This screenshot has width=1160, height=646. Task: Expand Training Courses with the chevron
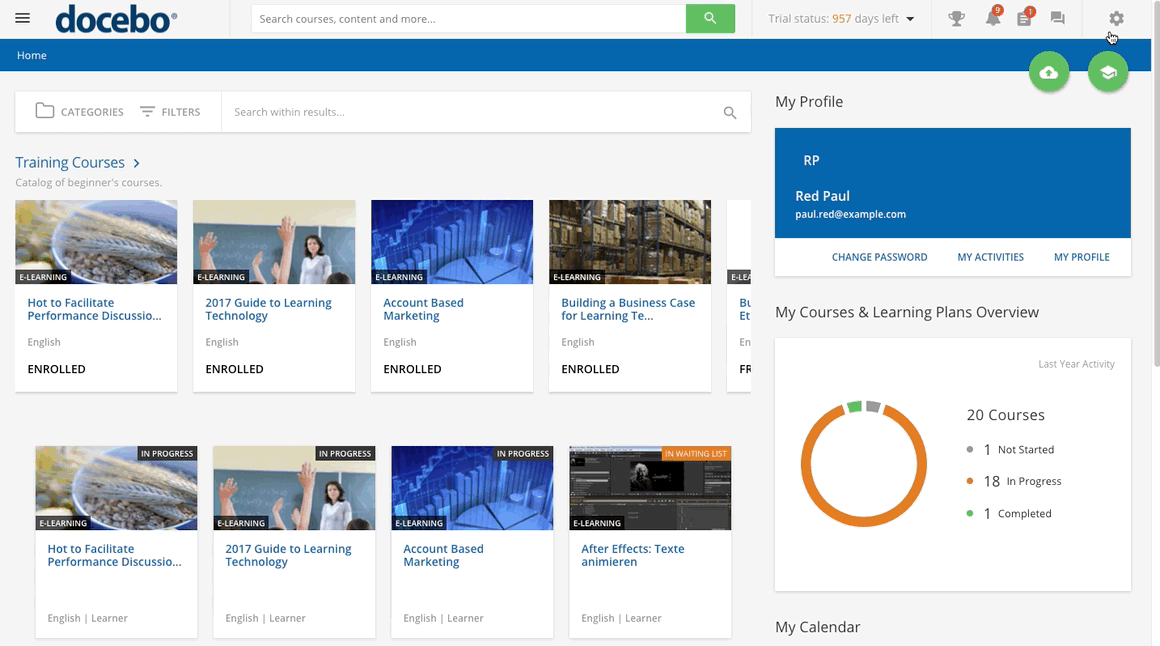tap(135, 162)
